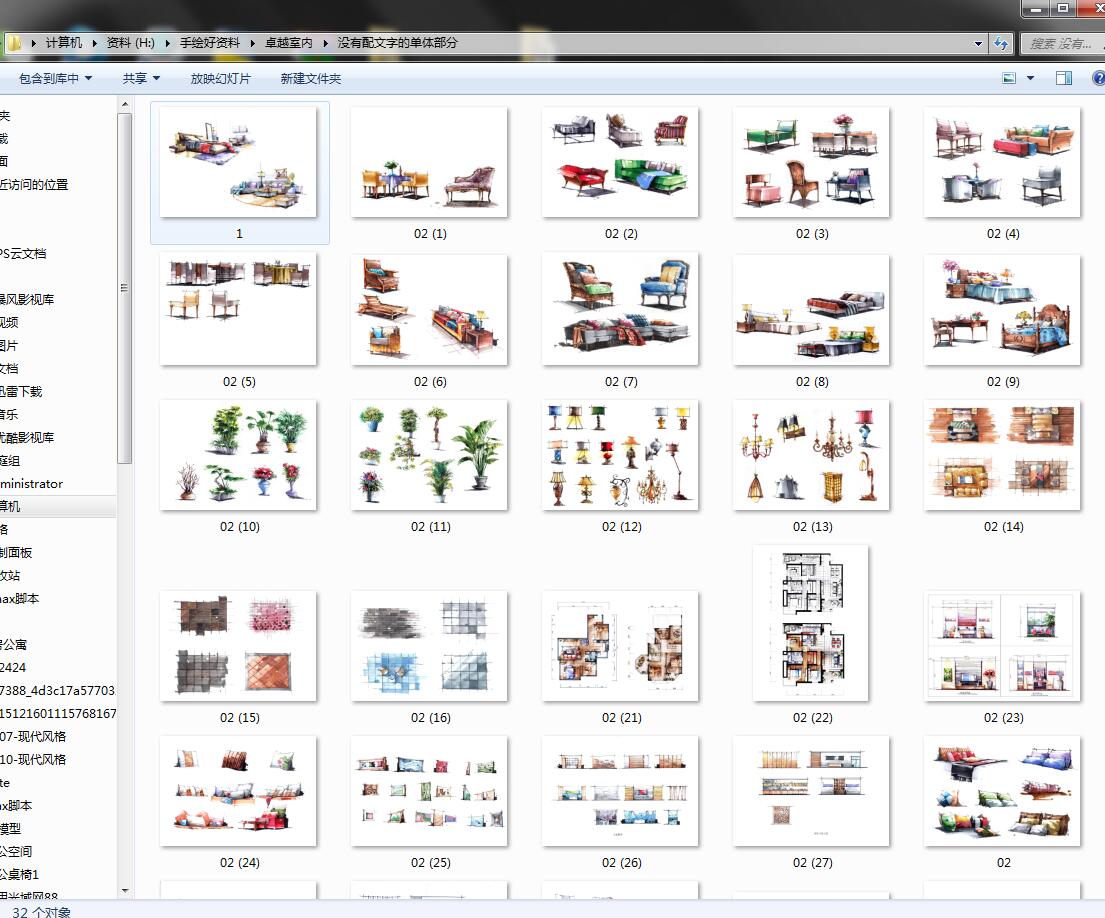Click 放映幻灯片 in the toolbar
This screenshot has width=1105, height=918.
(221, 78)
